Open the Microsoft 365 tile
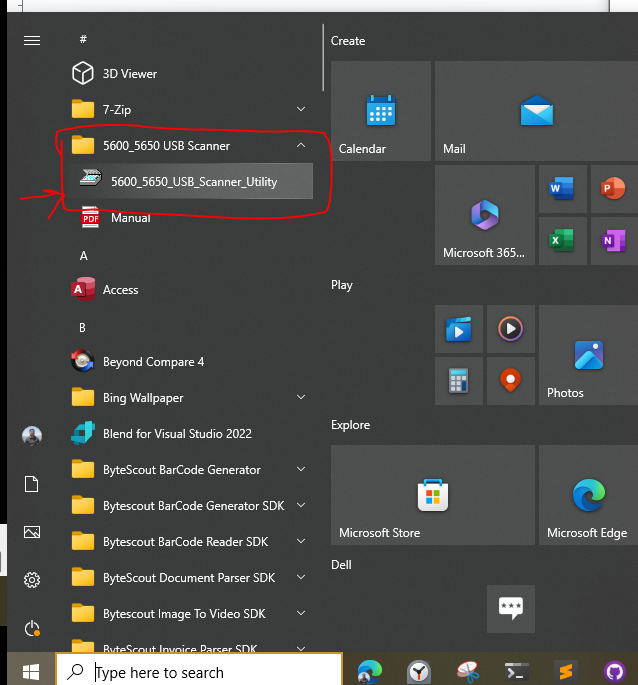Image resolution: width=638 pixels, height=685 pixels. [x=485, y=215]
